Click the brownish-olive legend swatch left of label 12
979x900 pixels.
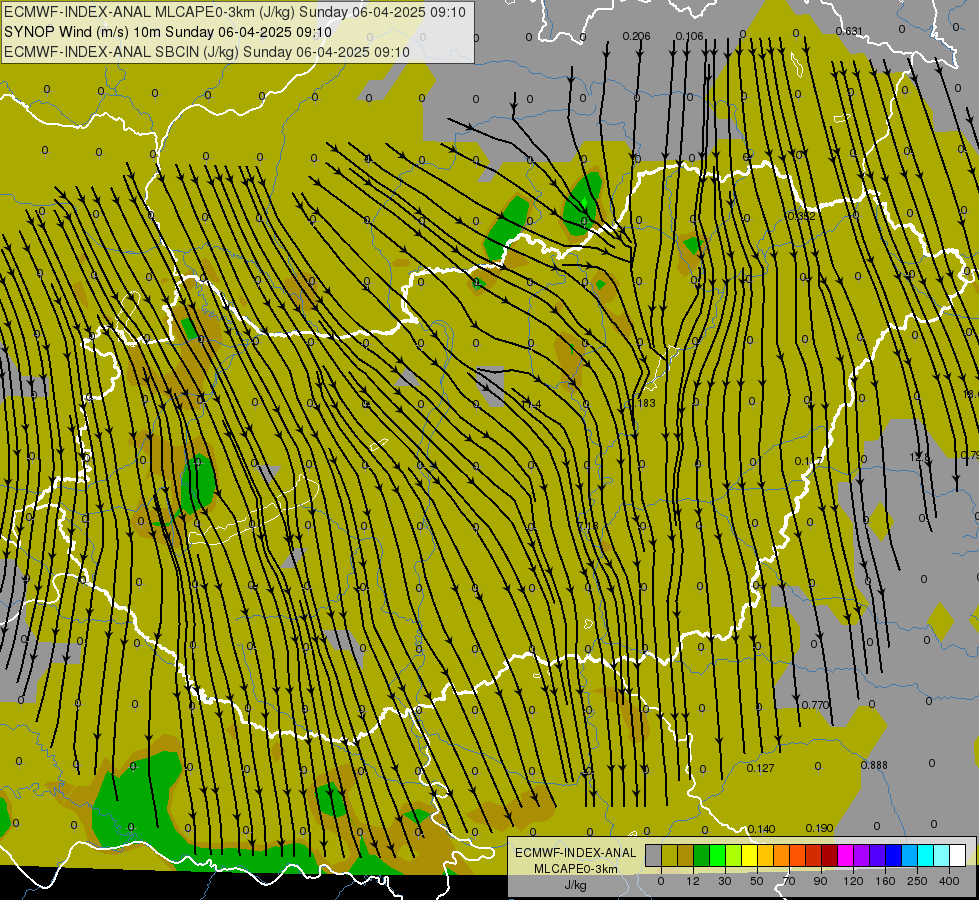point(686,856)
